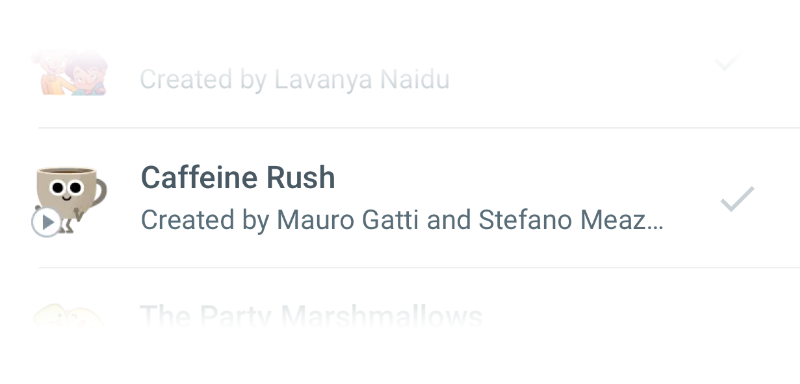Tap the Caffeine Rush downloaded checkmark
The height and width of the screenshot is (384, 800).
737,199
